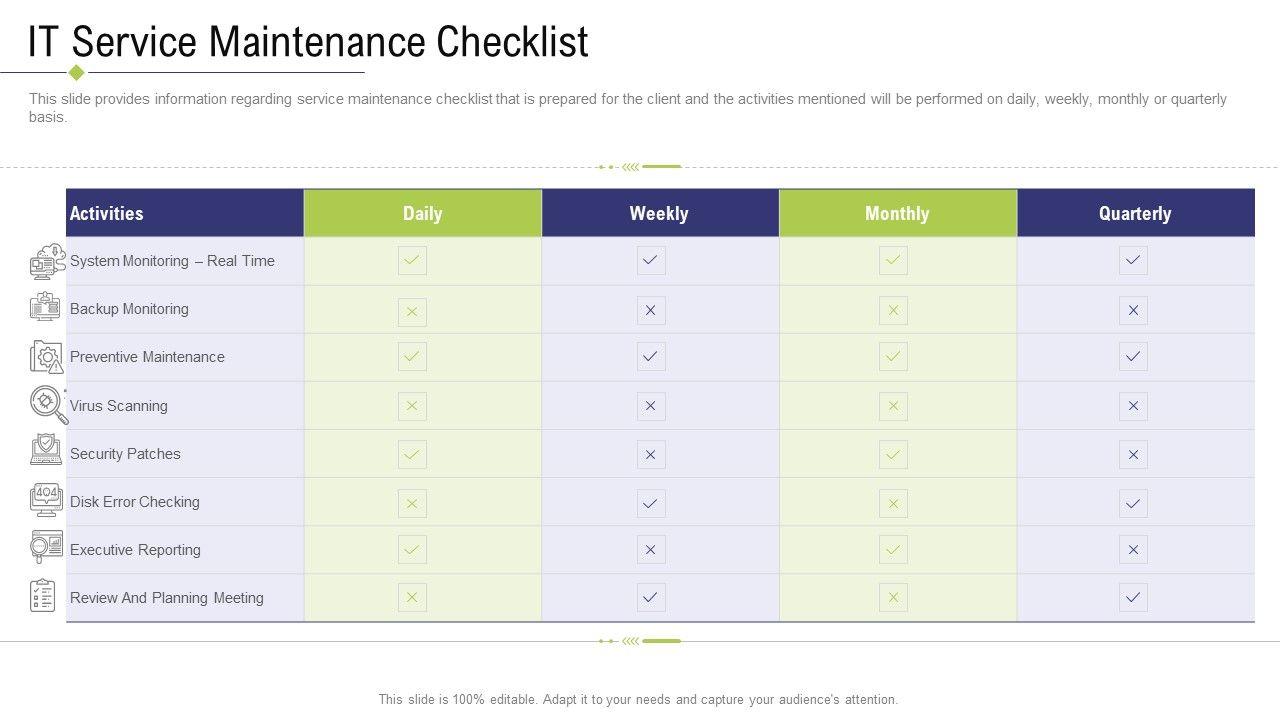This screenshot has height=720, width=1280.
Task: Click the Virus Scanning magnifier icon
Action: pyautogui.click(x=47, y=404)
